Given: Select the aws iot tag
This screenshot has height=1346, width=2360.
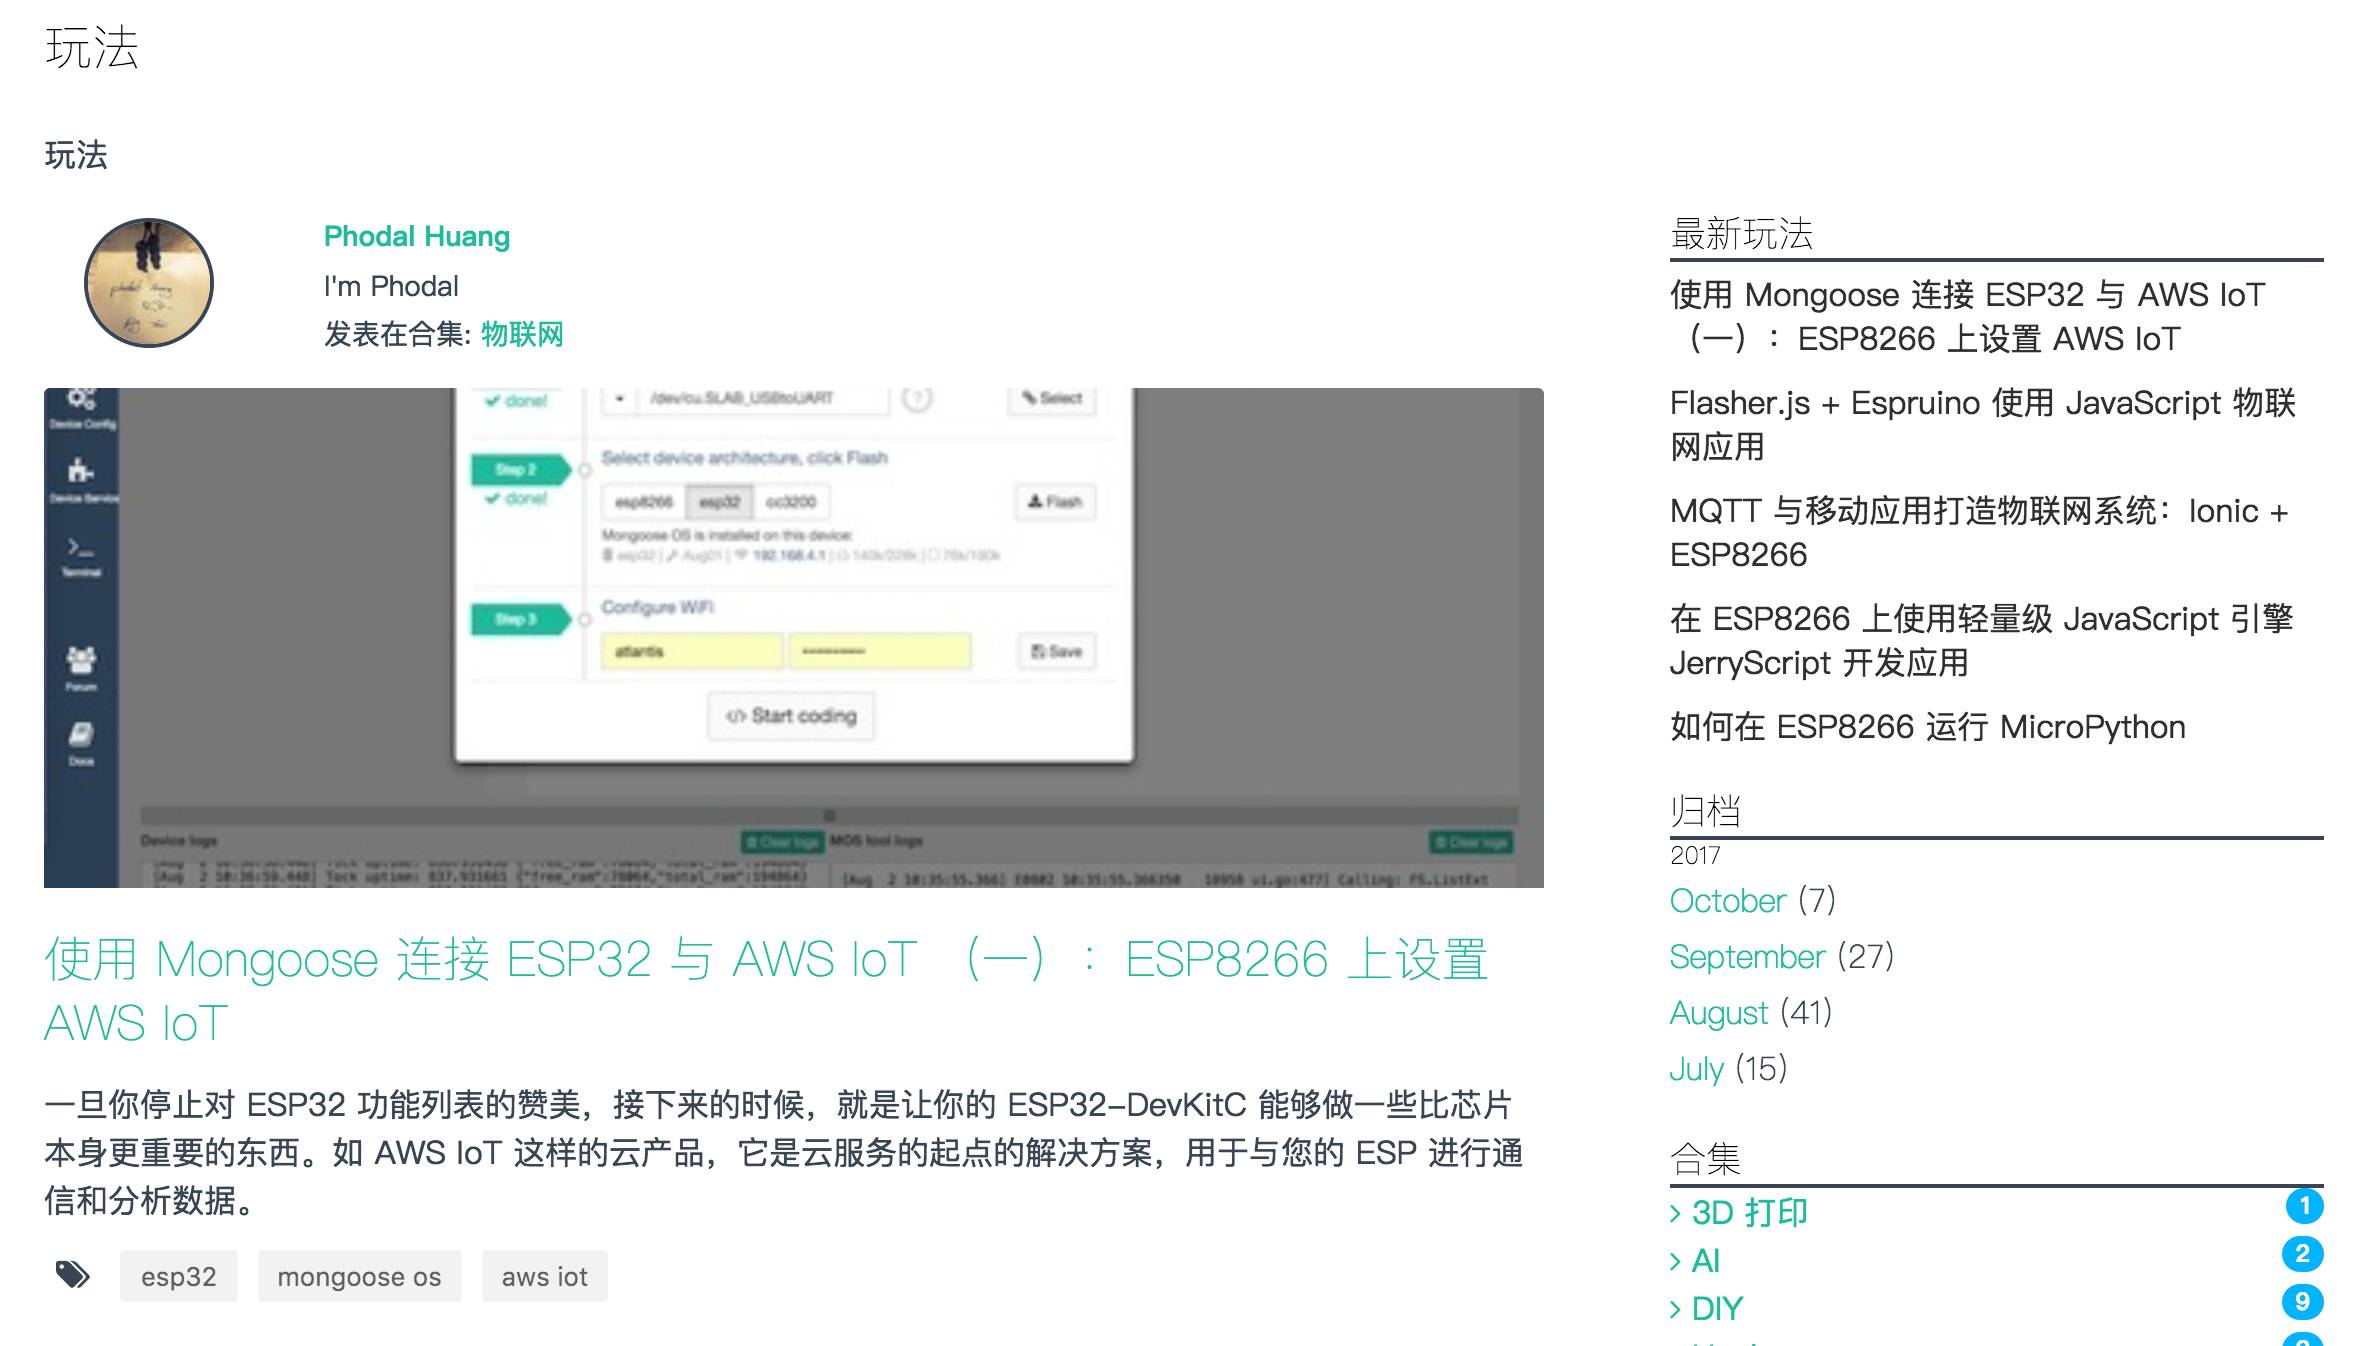Looking at the screenshot, I should click(x=544, y=1276).
